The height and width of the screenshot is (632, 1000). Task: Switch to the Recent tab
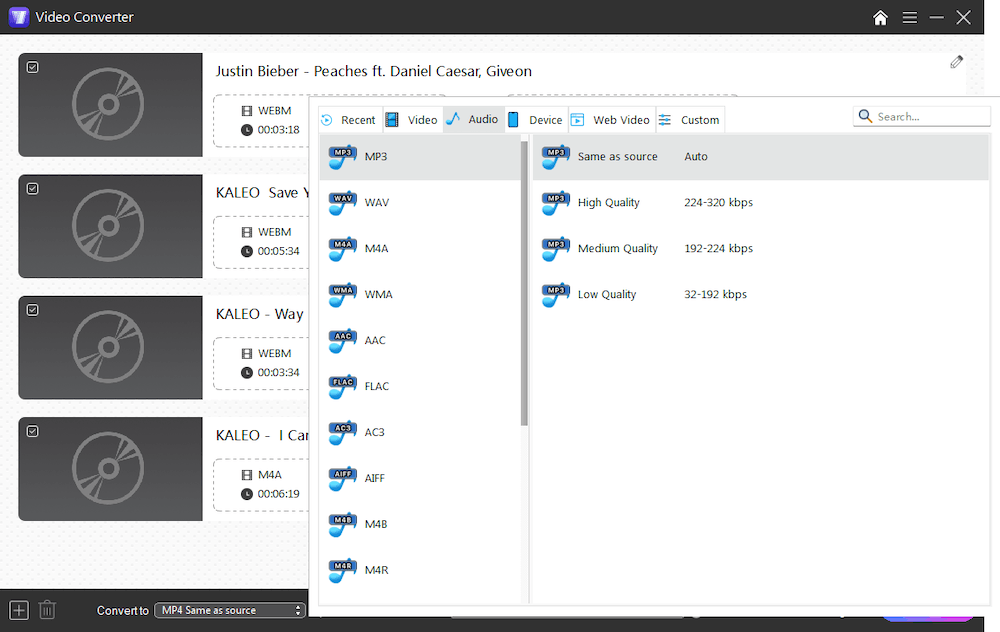(x=349, y=120)
